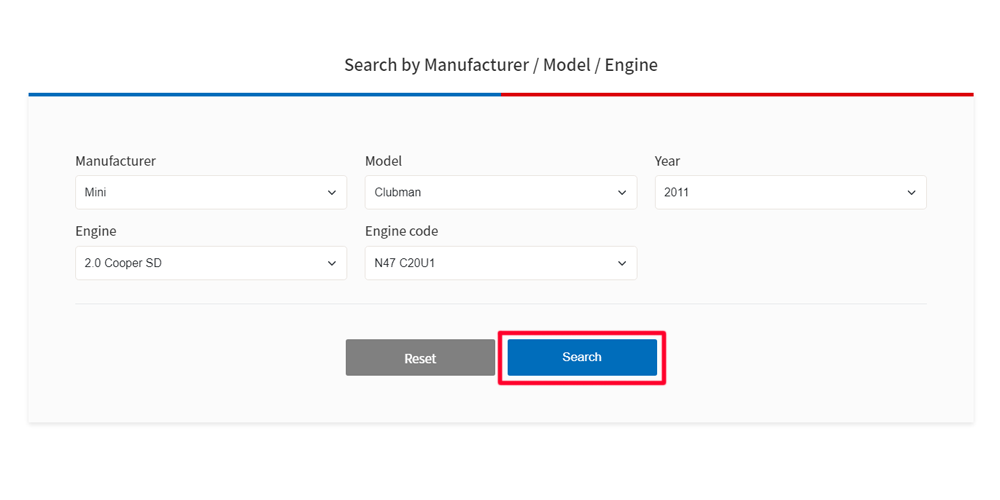The height and width of the screenshot is (500, 1000).
Task: Open the Manufacturer dropdown showing Mini
Action: coord(211,192)
